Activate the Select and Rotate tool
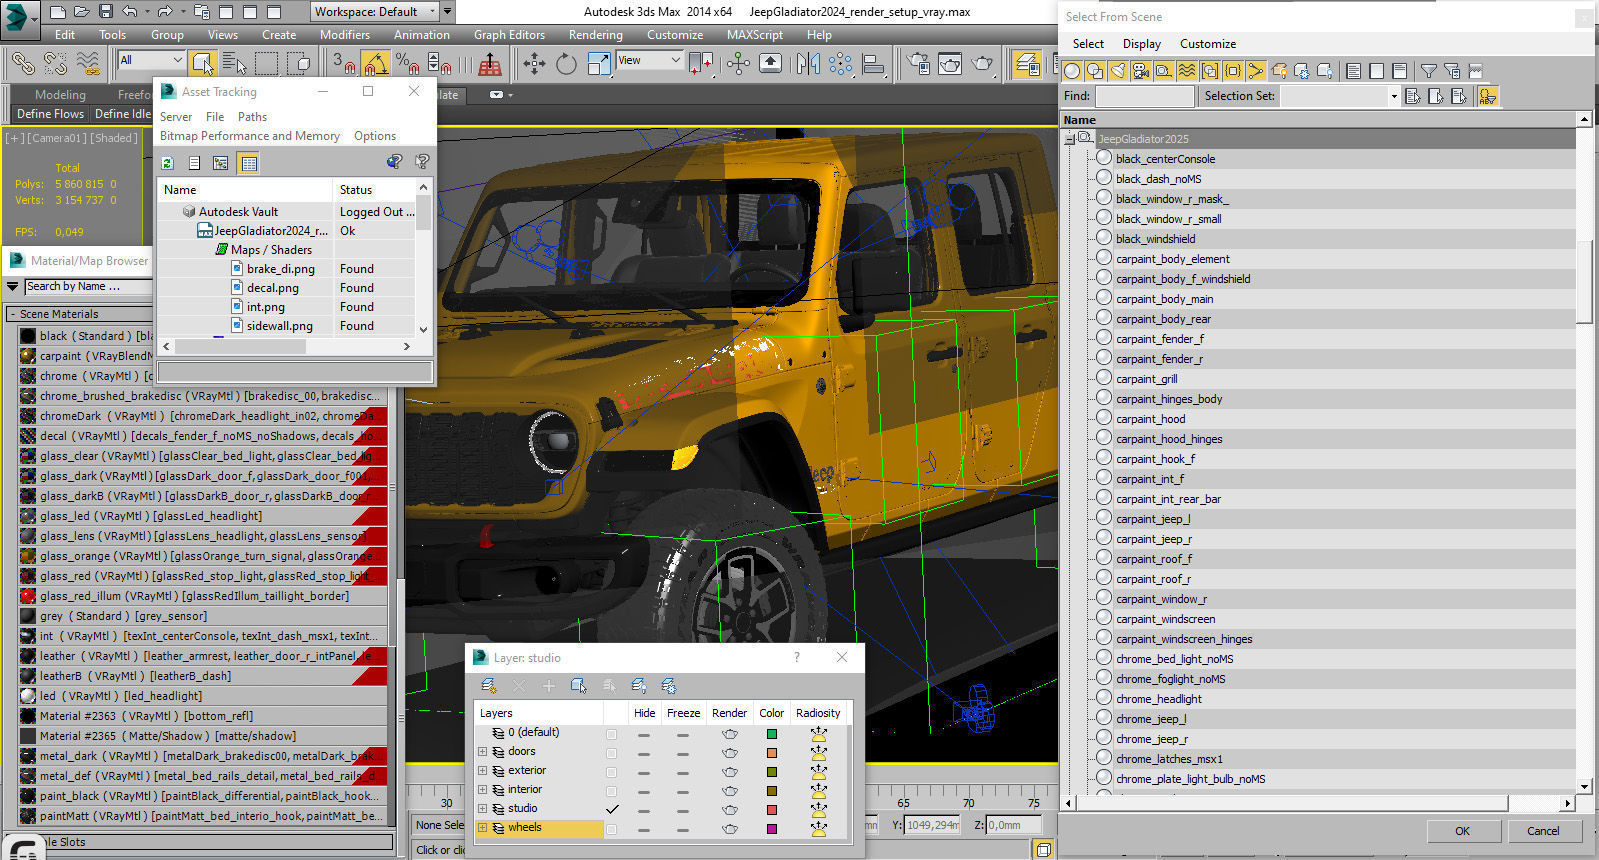This screenshot has width=1599, height=860. point(566,64)
